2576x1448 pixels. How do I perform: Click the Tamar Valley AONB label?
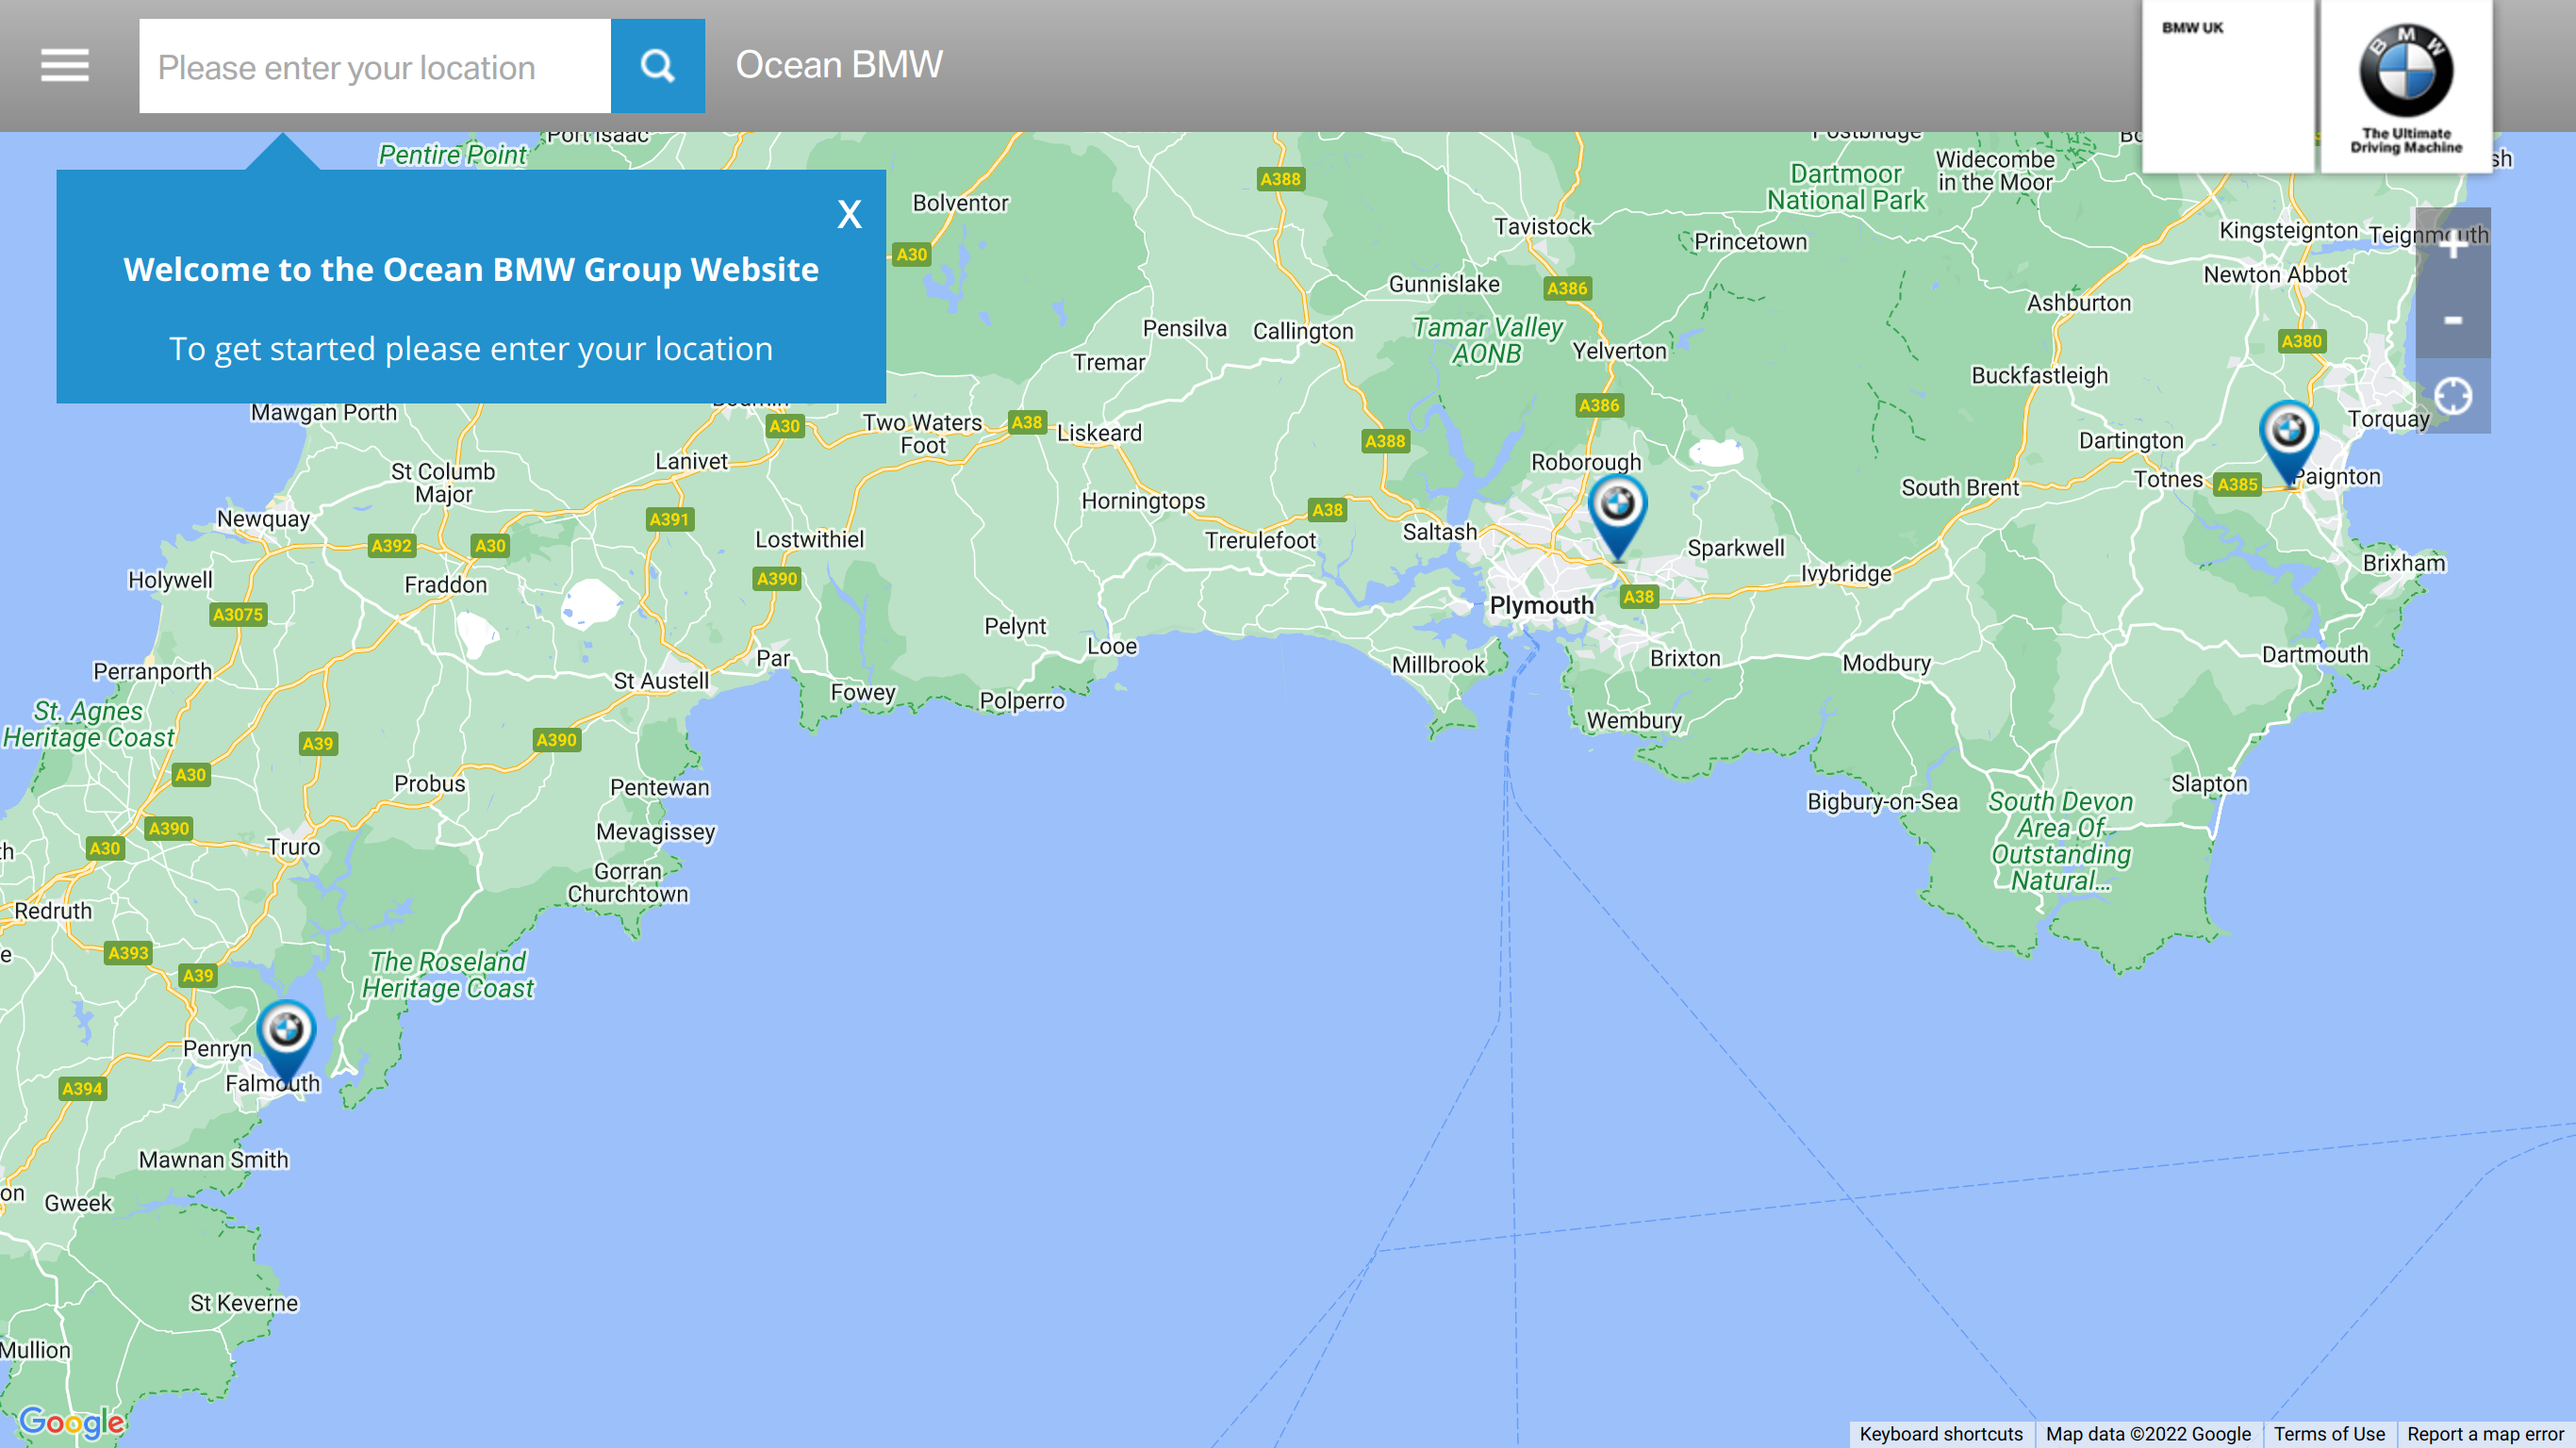1487,340
